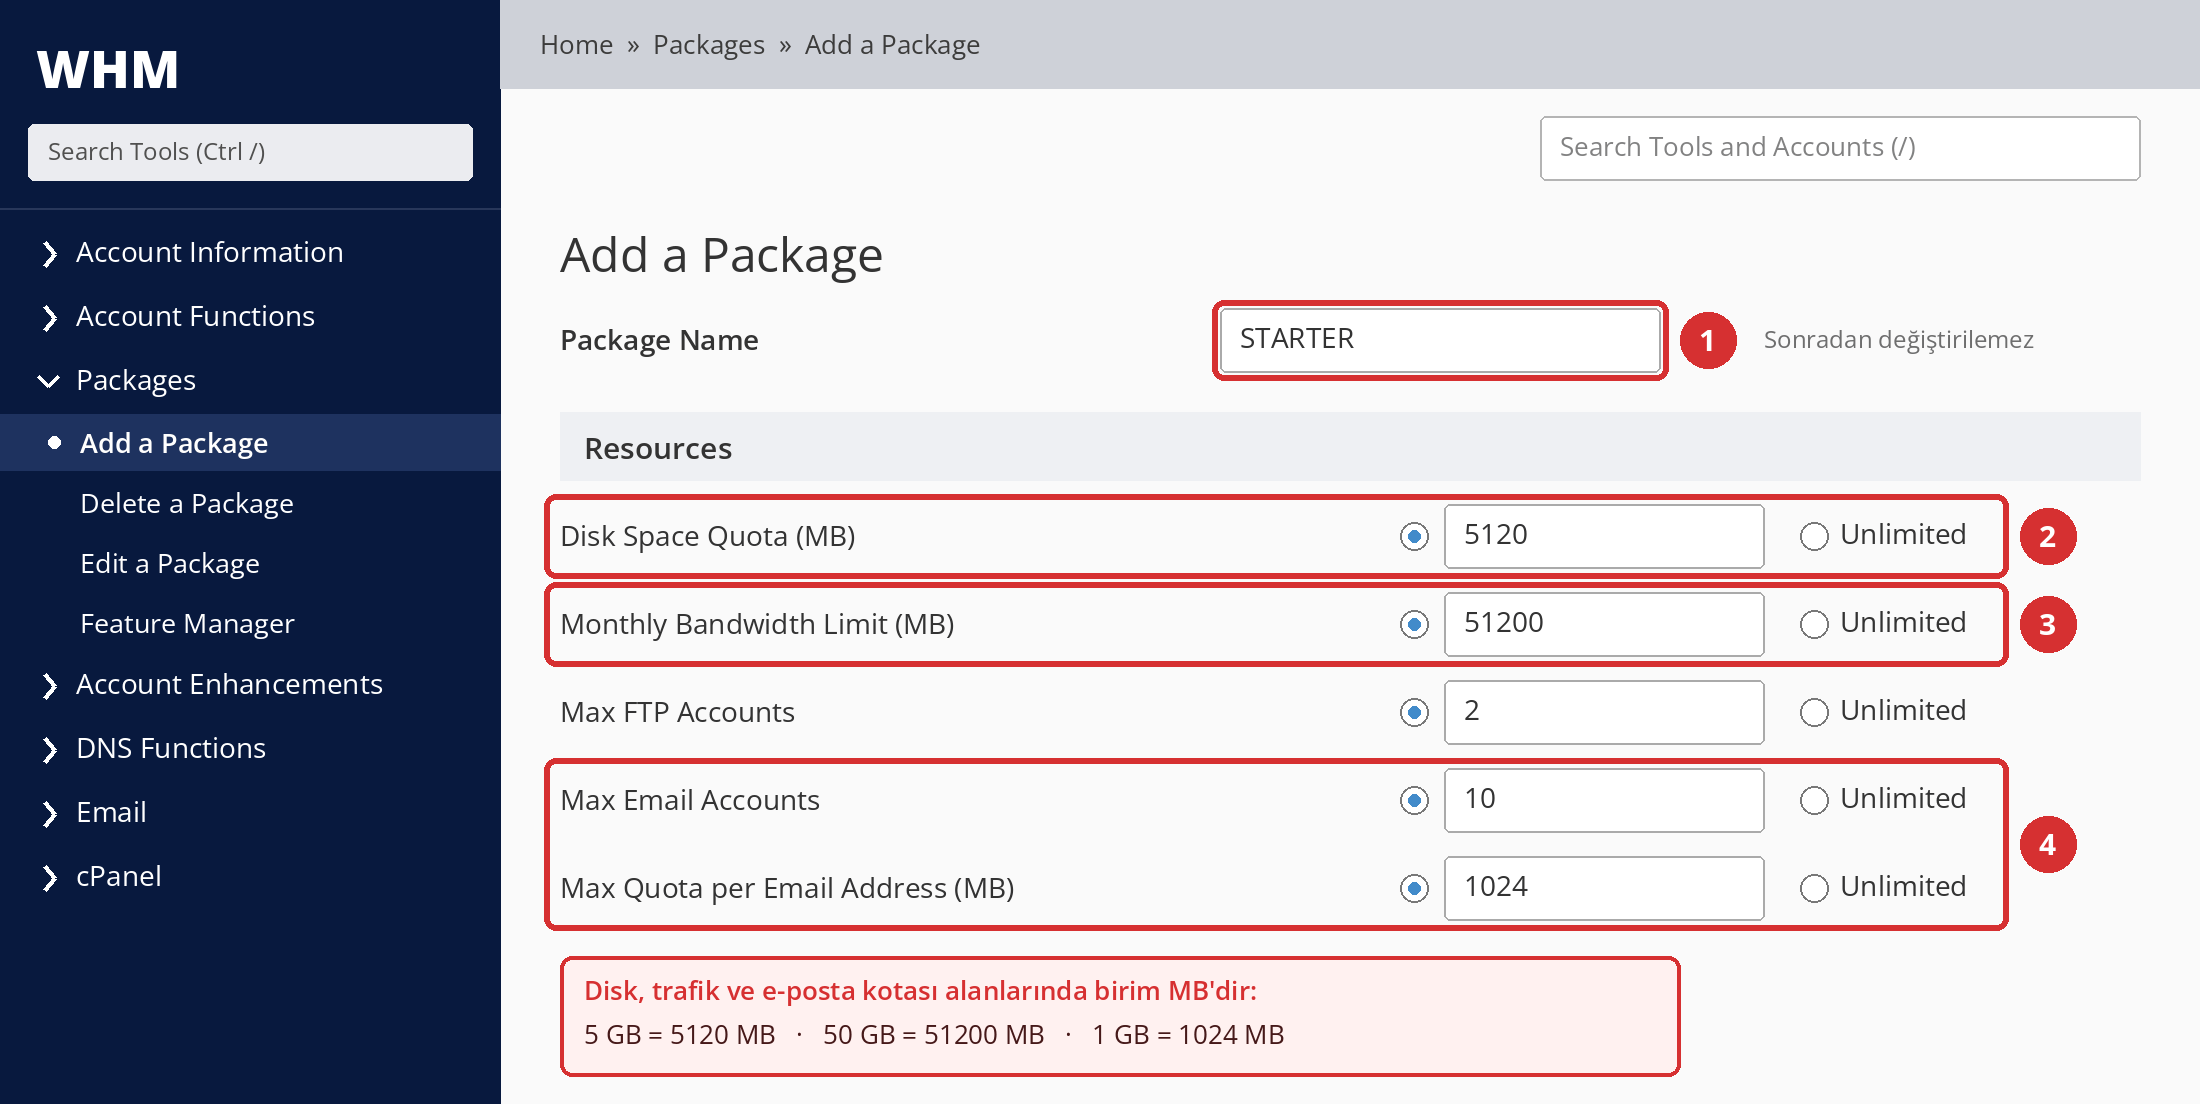Image resolution: width=2200 pixels, height=1104 pixels.
Task: Expand the Account Functions section chevron
Action: click(x=49, y=317)
